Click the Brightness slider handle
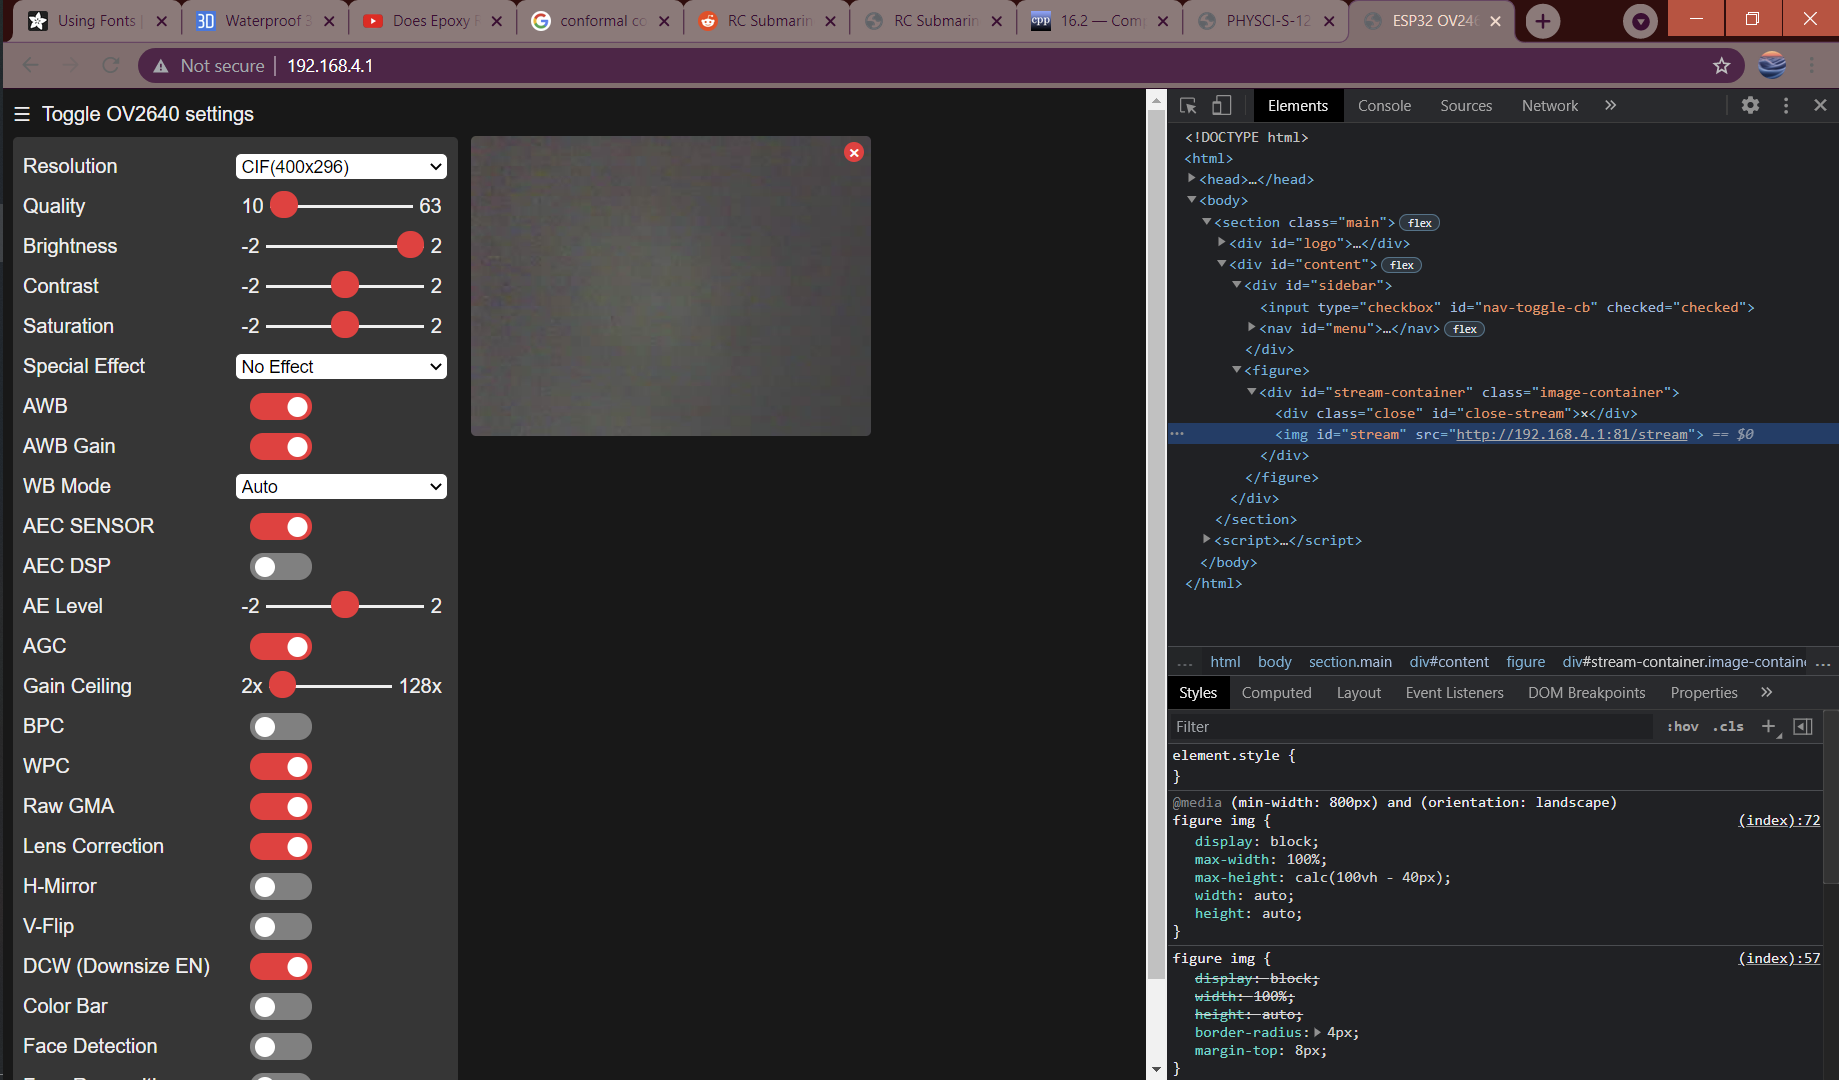The image size is (1839, 1080). (x=410, y=245)
